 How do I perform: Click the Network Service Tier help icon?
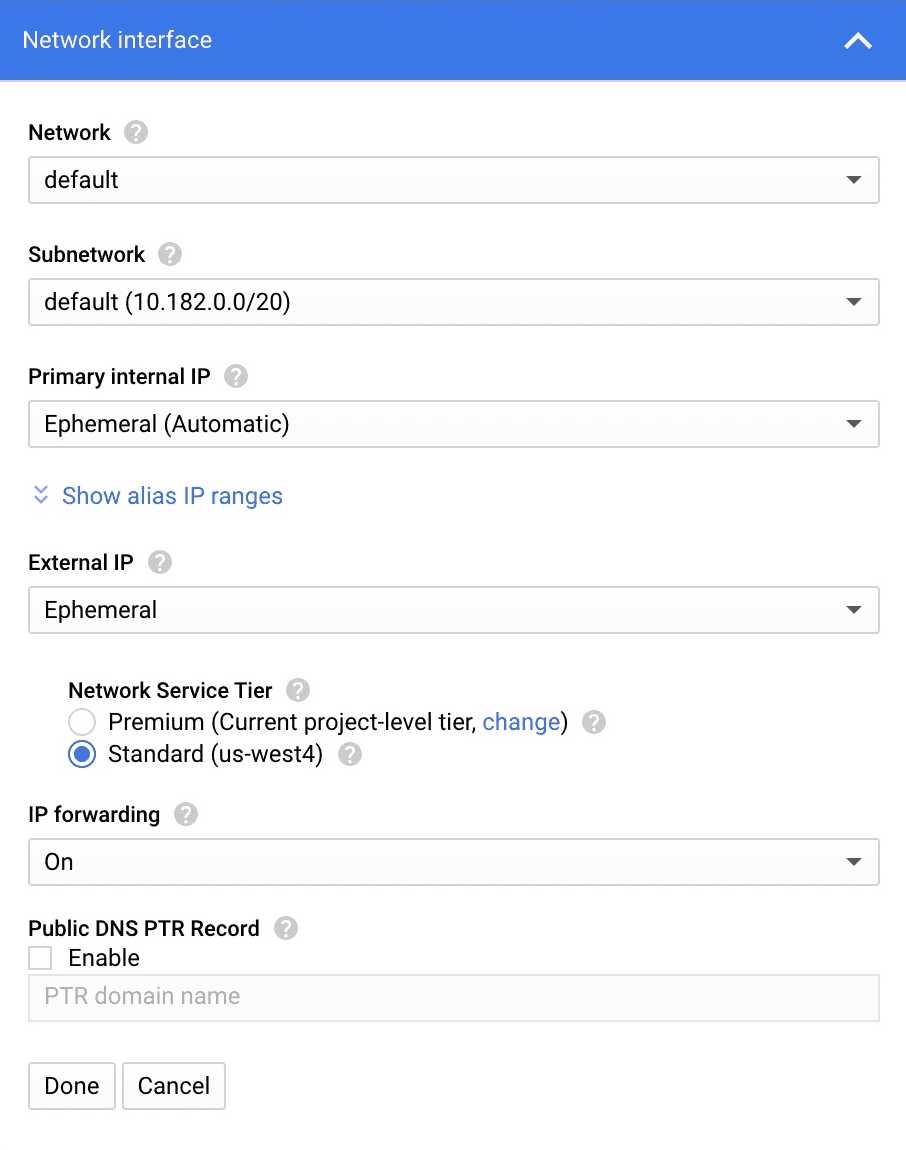[x=297, y=690]
